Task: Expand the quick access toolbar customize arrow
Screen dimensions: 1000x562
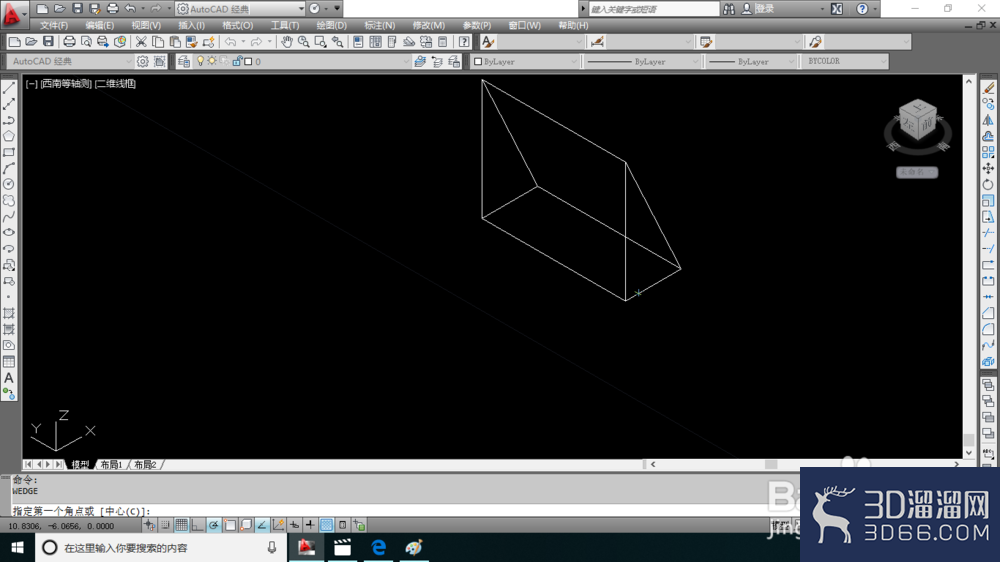Action: coord(337,9)
